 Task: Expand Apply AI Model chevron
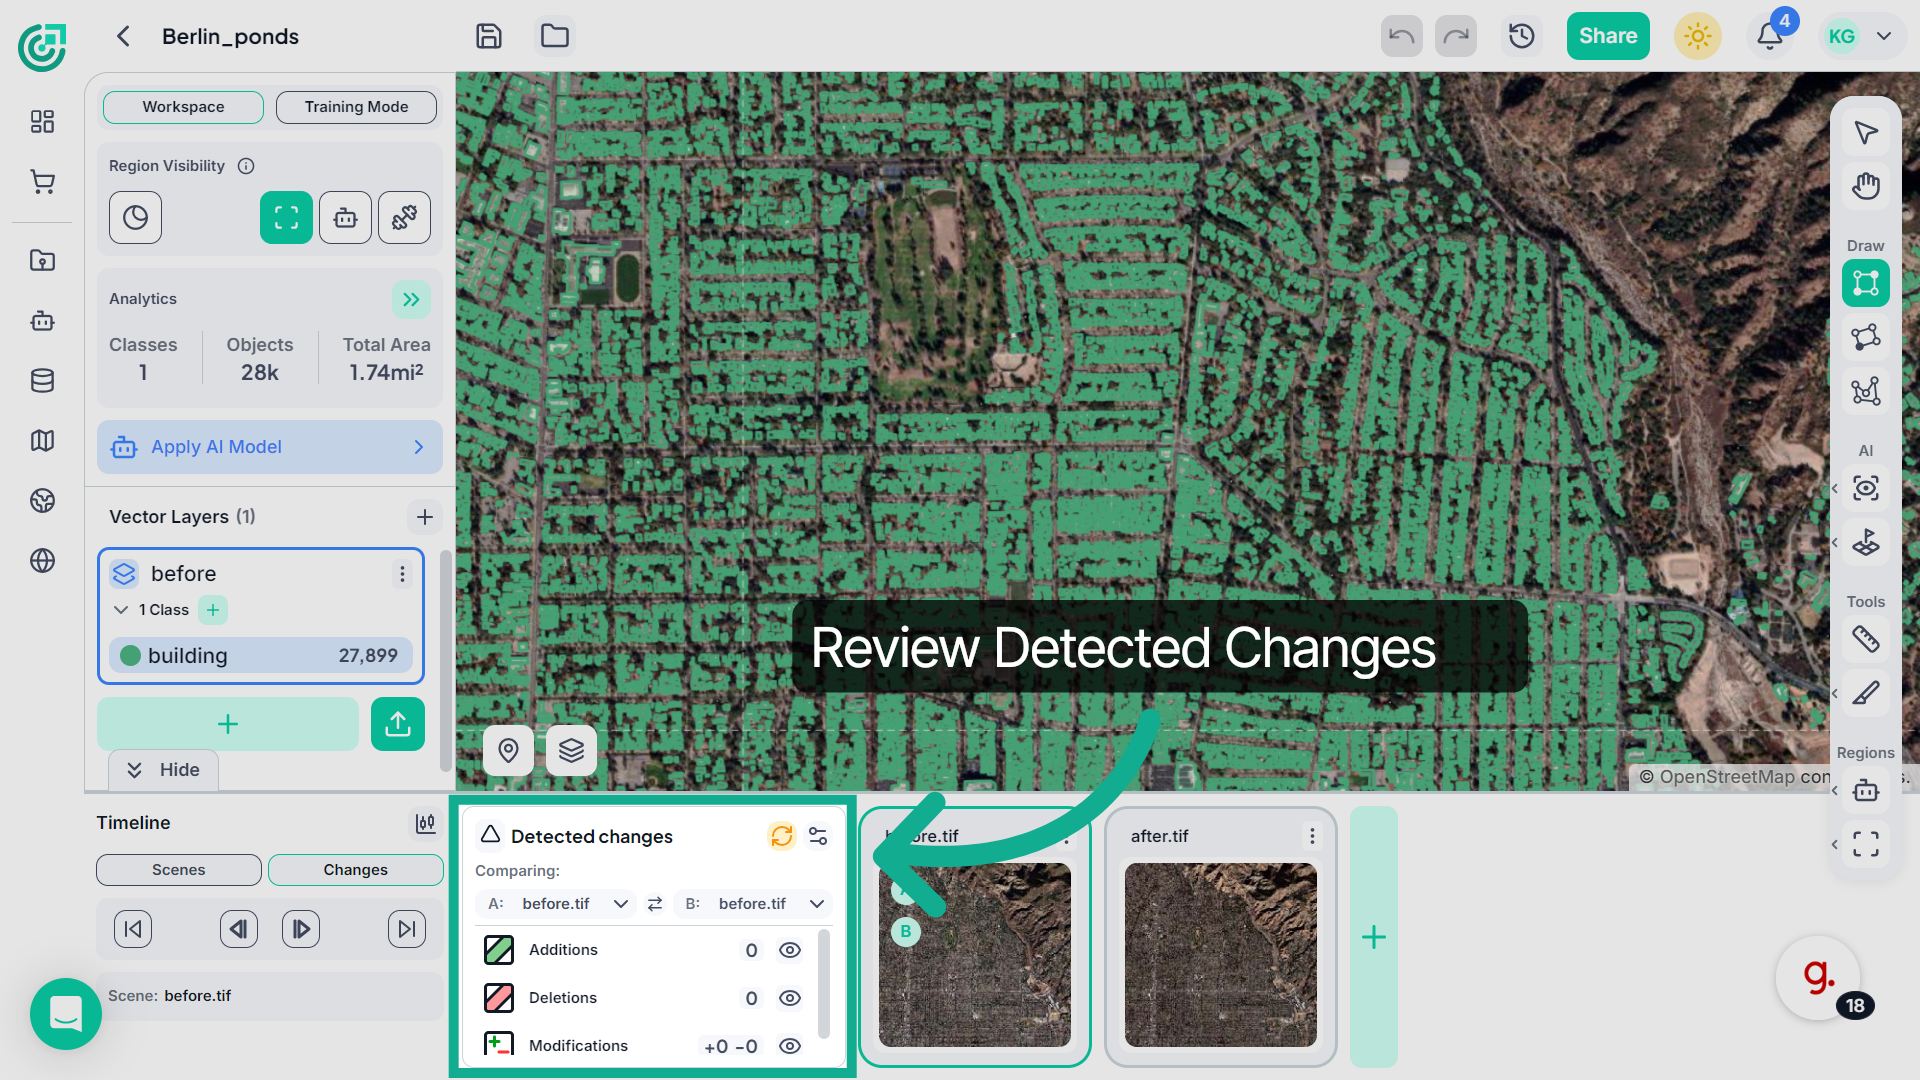point(419,447)
